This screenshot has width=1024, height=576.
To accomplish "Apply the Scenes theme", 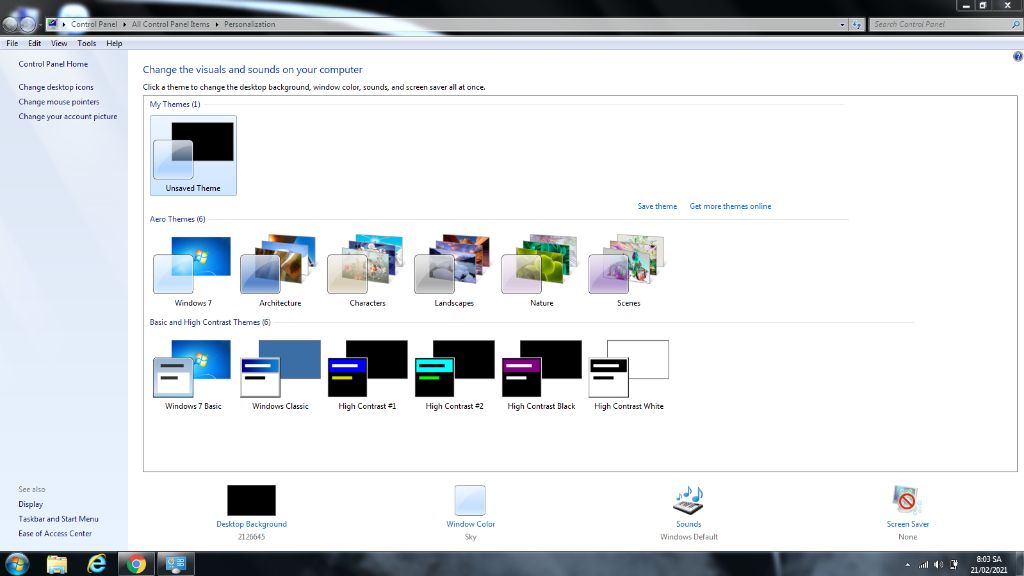I will click(628, 271).
